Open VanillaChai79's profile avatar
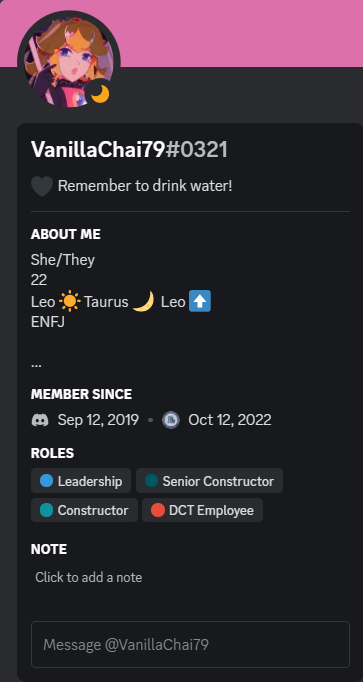The width and height of the screenshot is (363, 682). [68, 61]
